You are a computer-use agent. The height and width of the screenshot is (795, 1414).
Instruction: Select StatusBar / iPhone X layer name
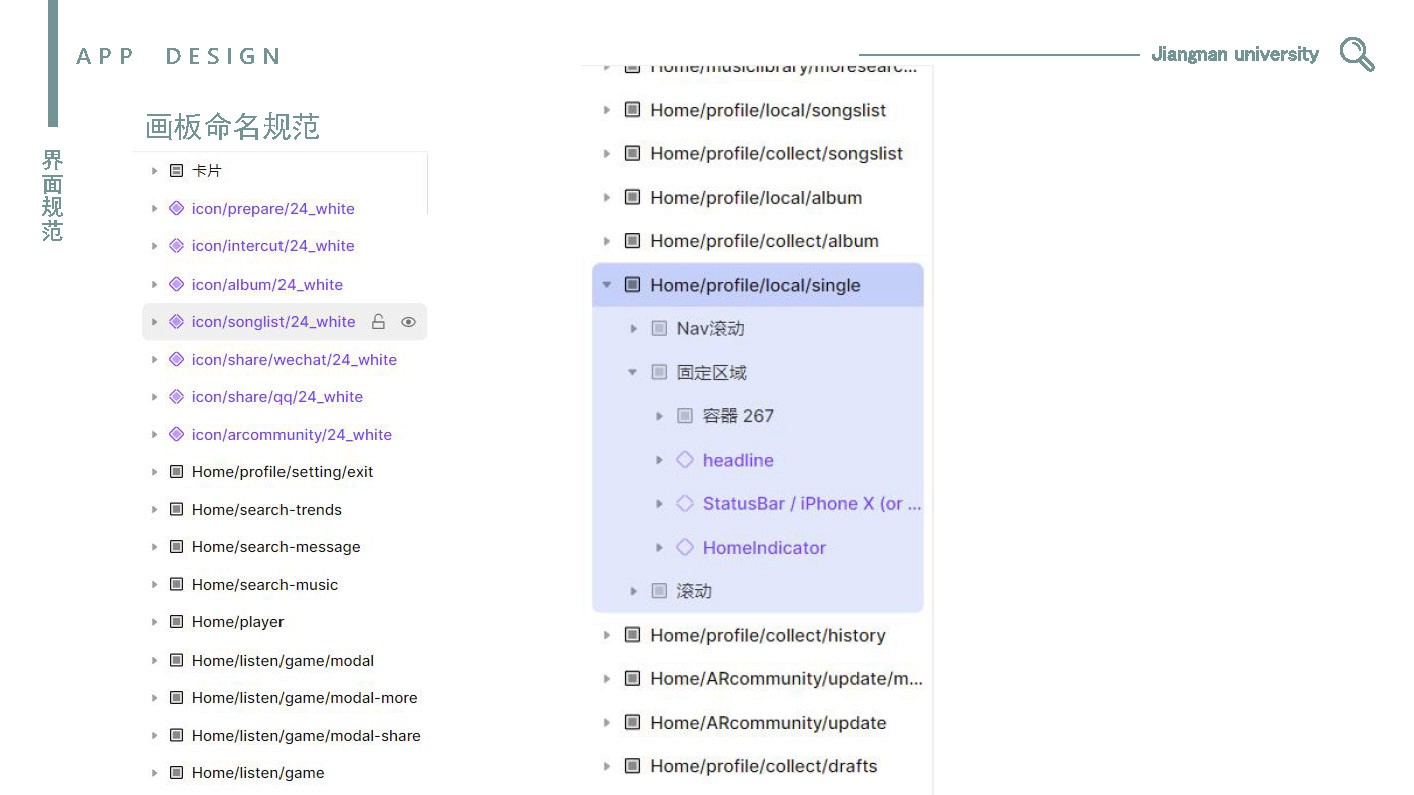(812, 503)
